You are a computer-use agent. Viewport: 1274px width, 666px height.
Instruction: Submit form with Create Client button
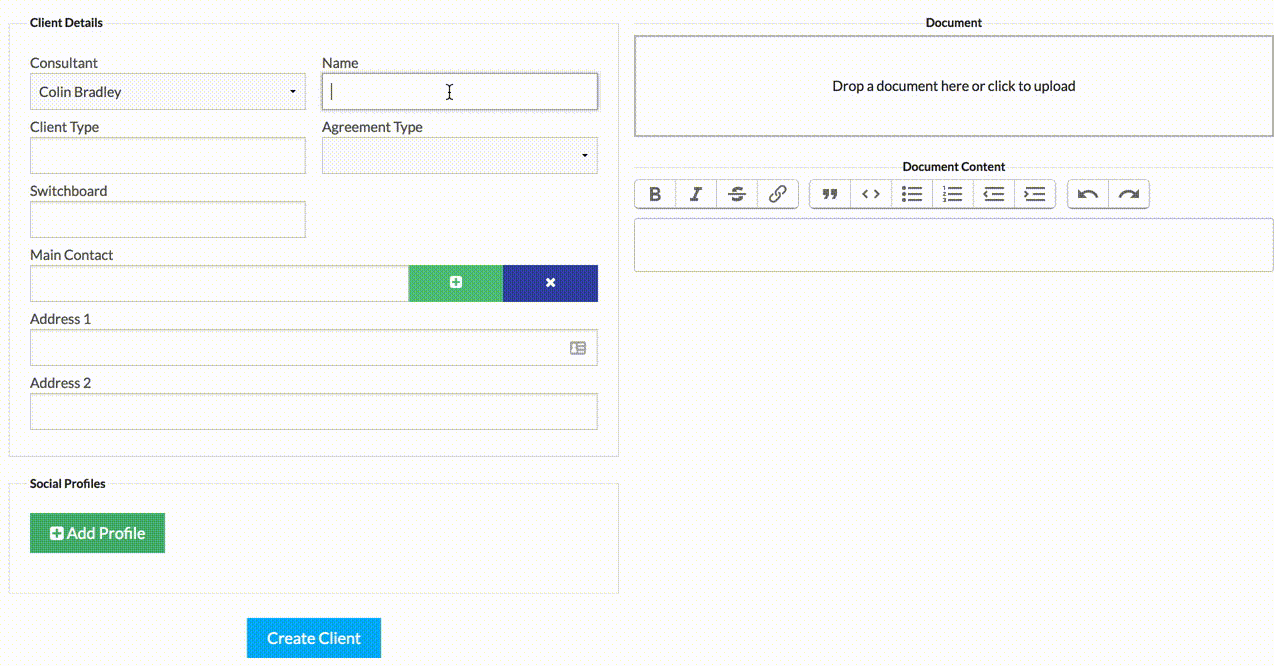click(x=314, y=638)
